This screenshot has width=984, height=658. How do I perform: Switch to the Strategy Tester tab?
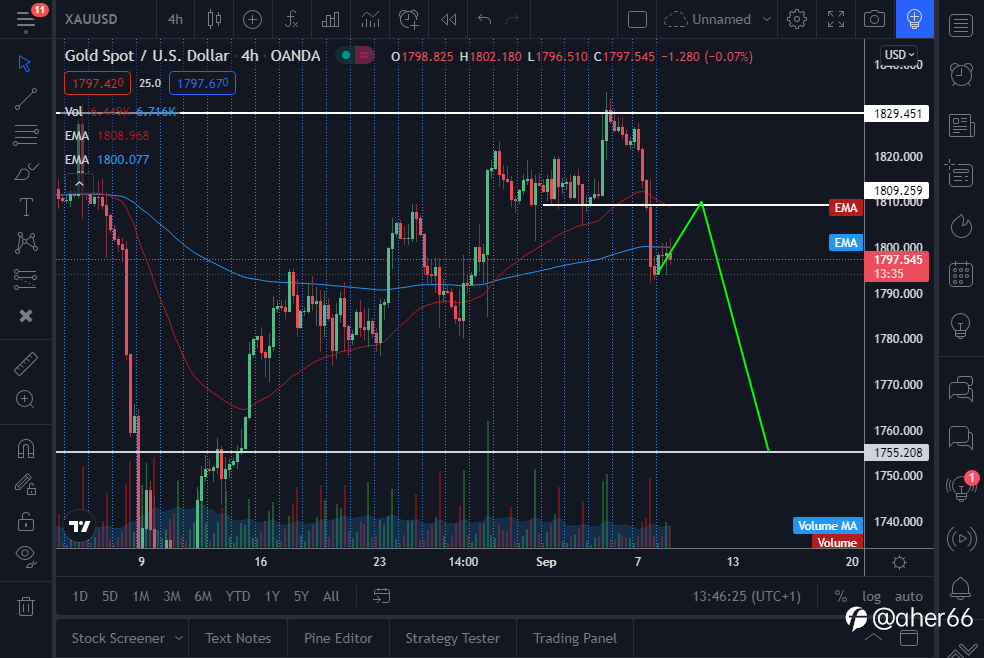452,638
